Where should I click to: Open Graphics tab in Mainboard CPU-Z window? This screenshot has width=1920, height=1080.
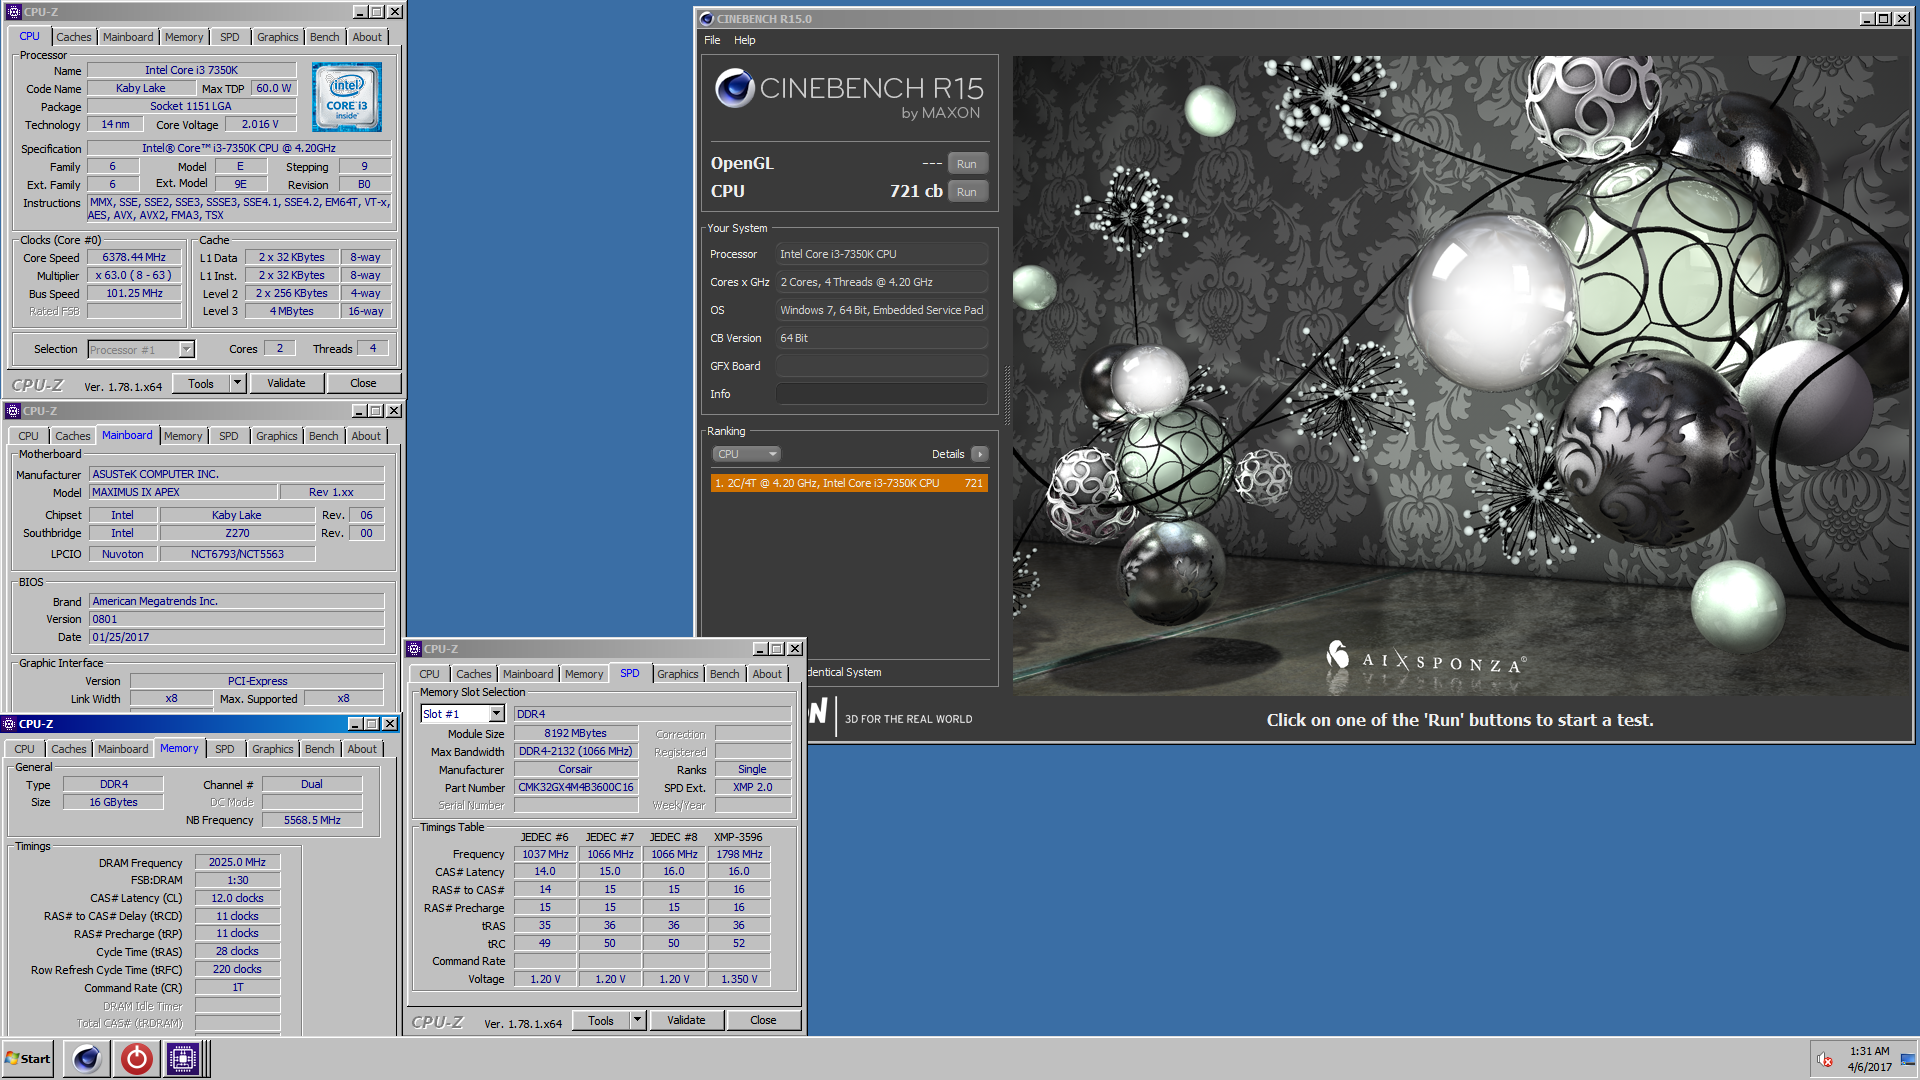click(276, 436)
